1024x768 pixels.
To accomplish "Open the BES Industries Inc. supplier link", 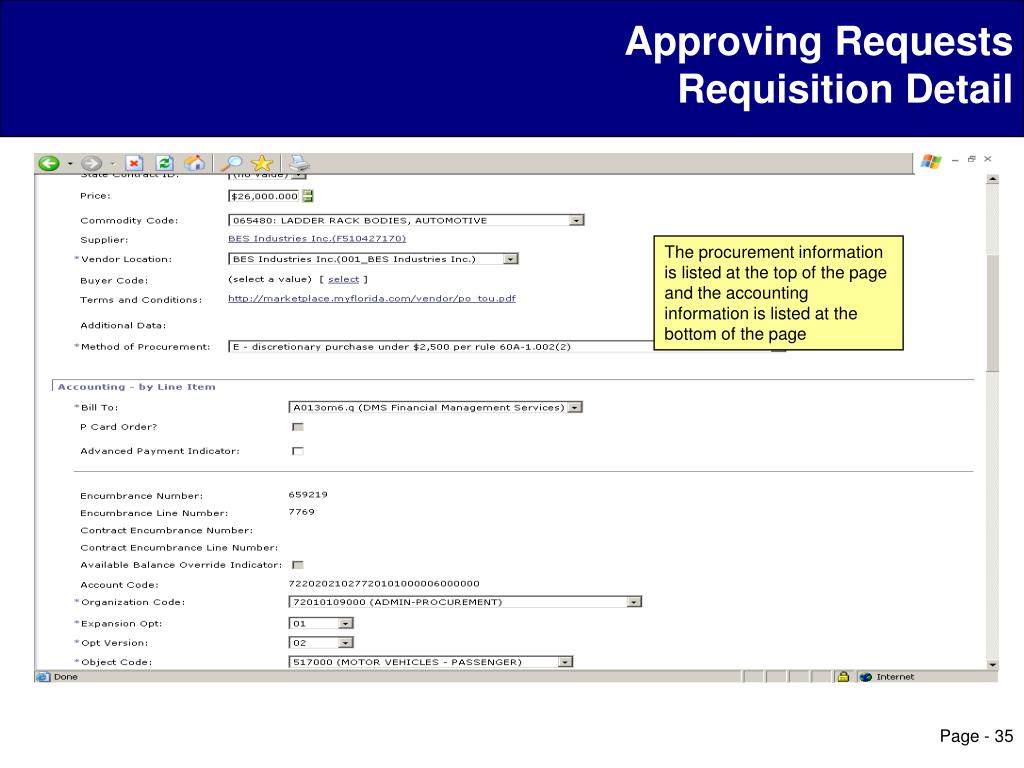I will click(317, 239).
